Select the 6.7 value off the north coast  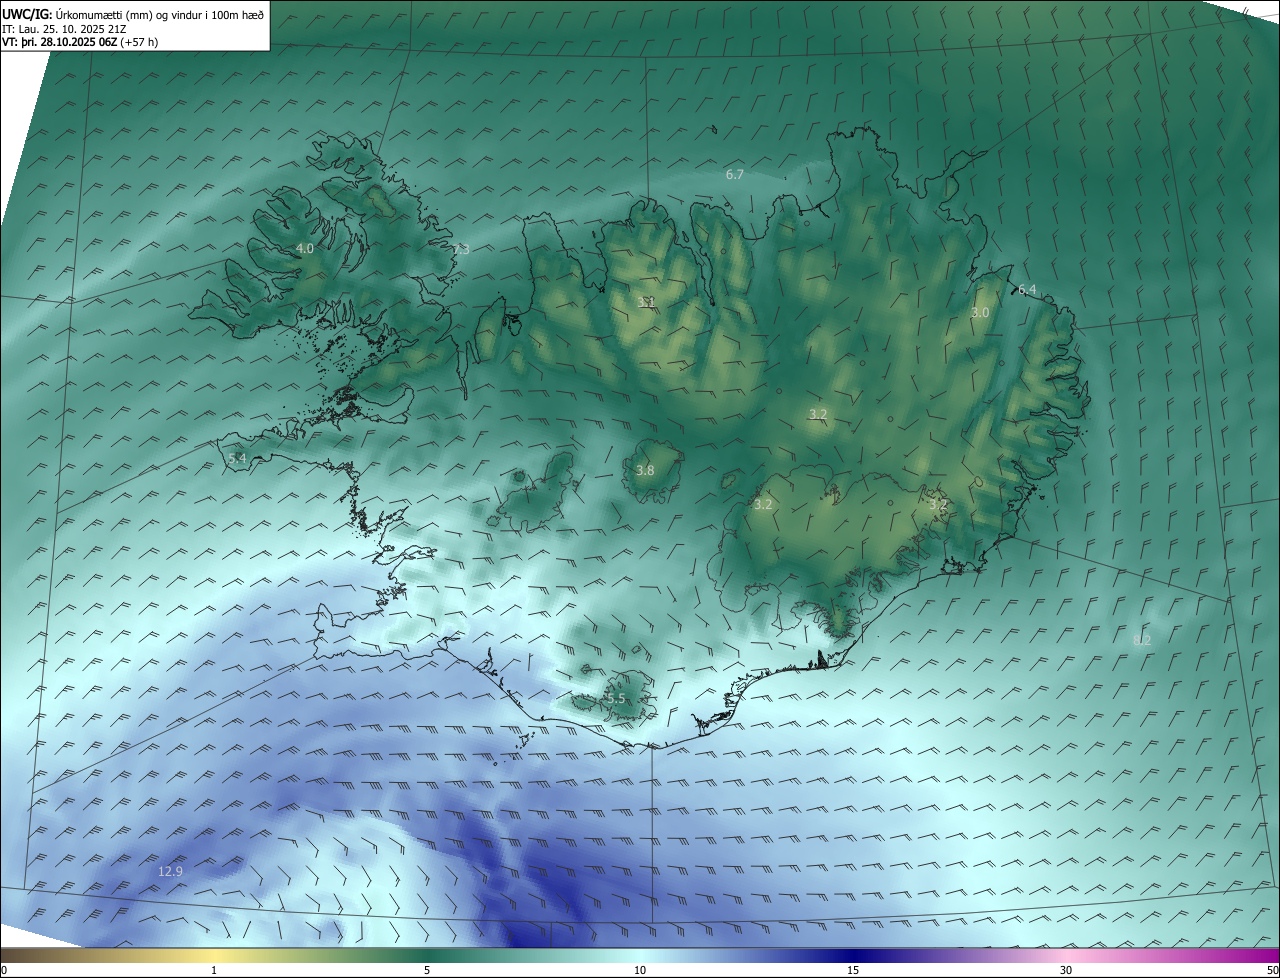[734, 174]
